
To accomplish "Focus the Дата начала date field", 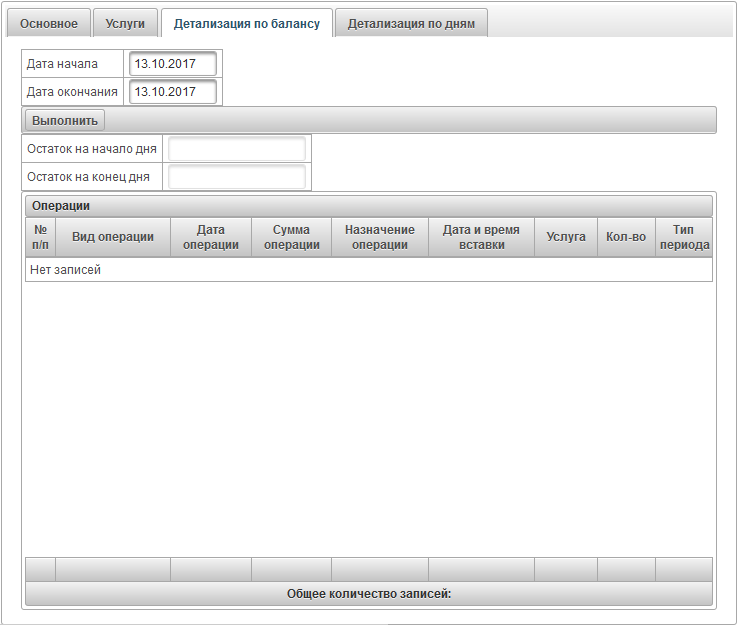I will click(172, 64).
